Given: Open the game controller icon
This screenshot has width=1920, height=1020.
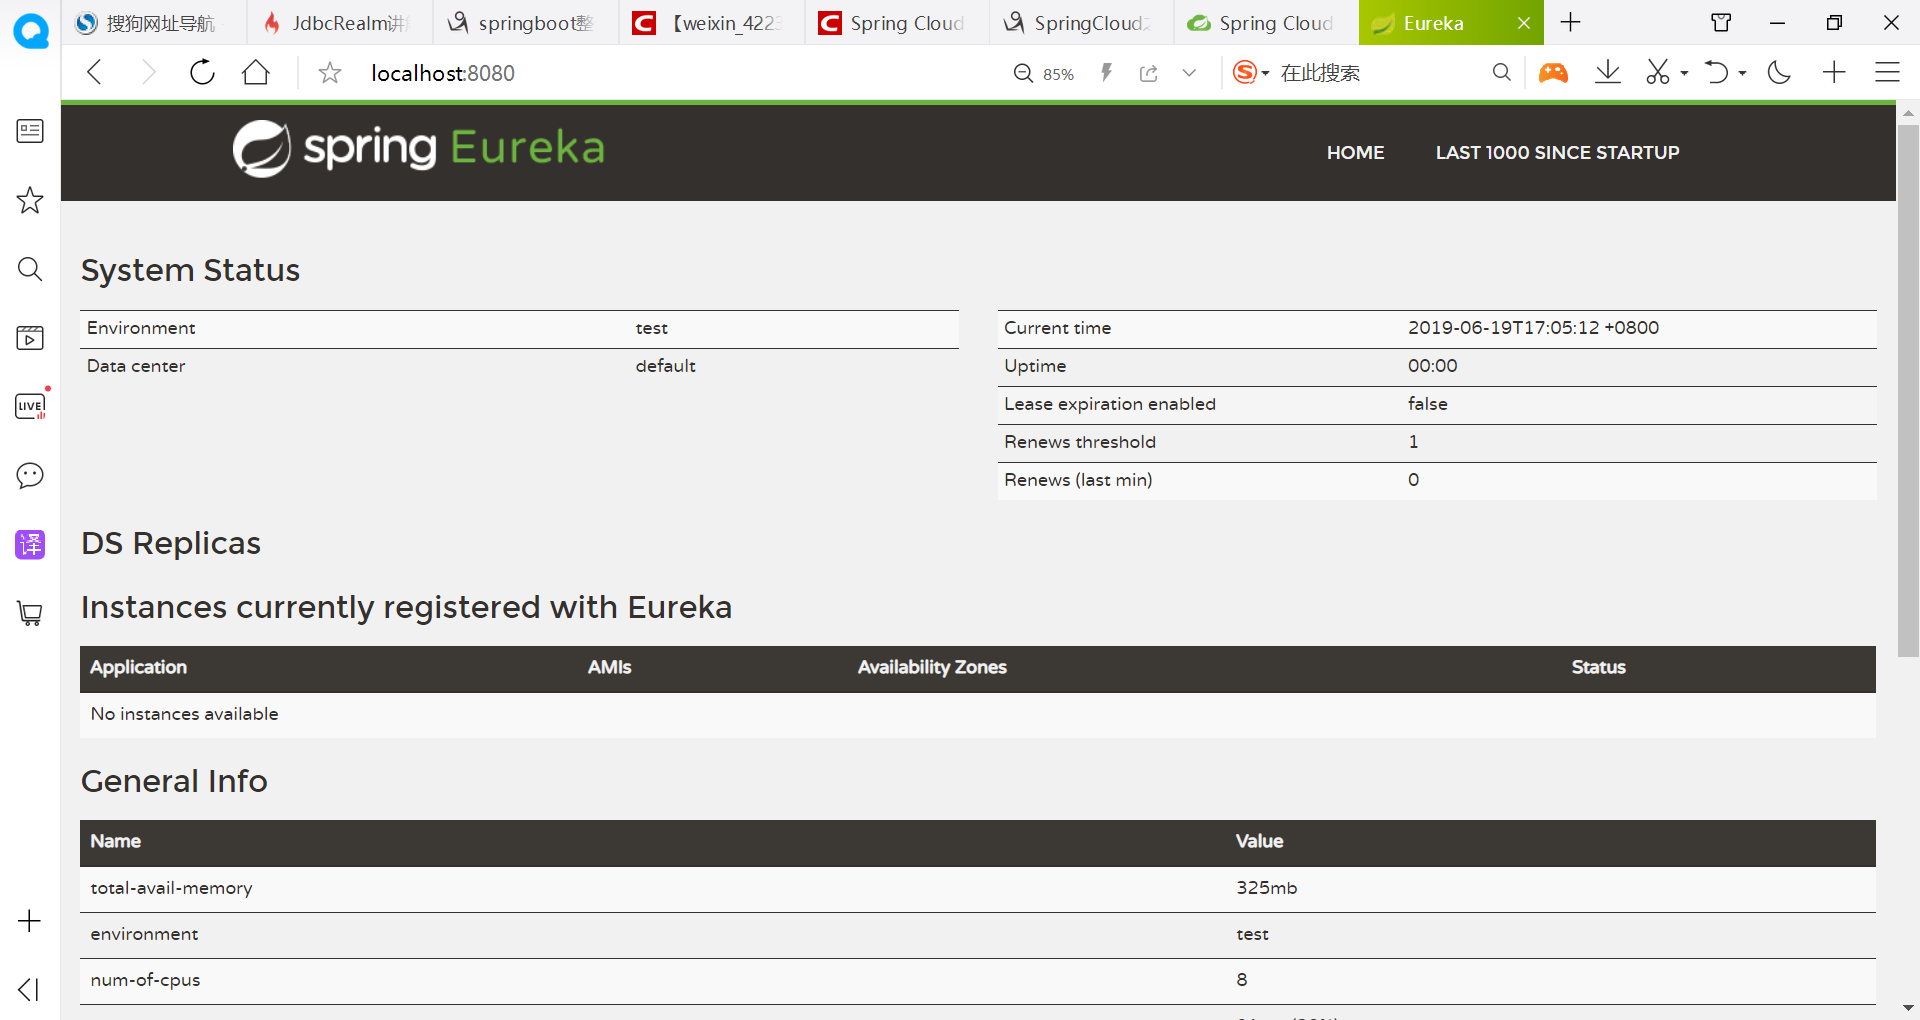Looking at the screenshot, I should pos(1553,72).
